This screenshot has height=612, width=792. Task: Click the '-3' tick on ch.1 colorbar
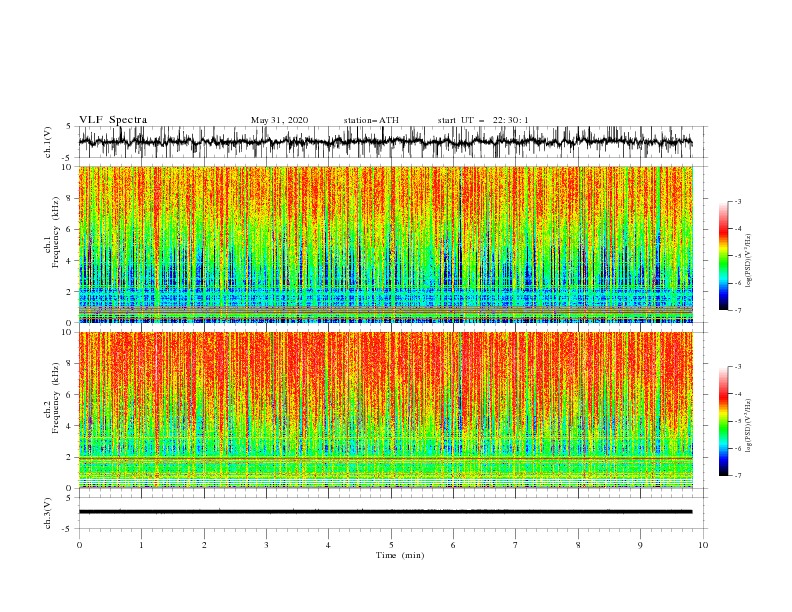point(738,201)
